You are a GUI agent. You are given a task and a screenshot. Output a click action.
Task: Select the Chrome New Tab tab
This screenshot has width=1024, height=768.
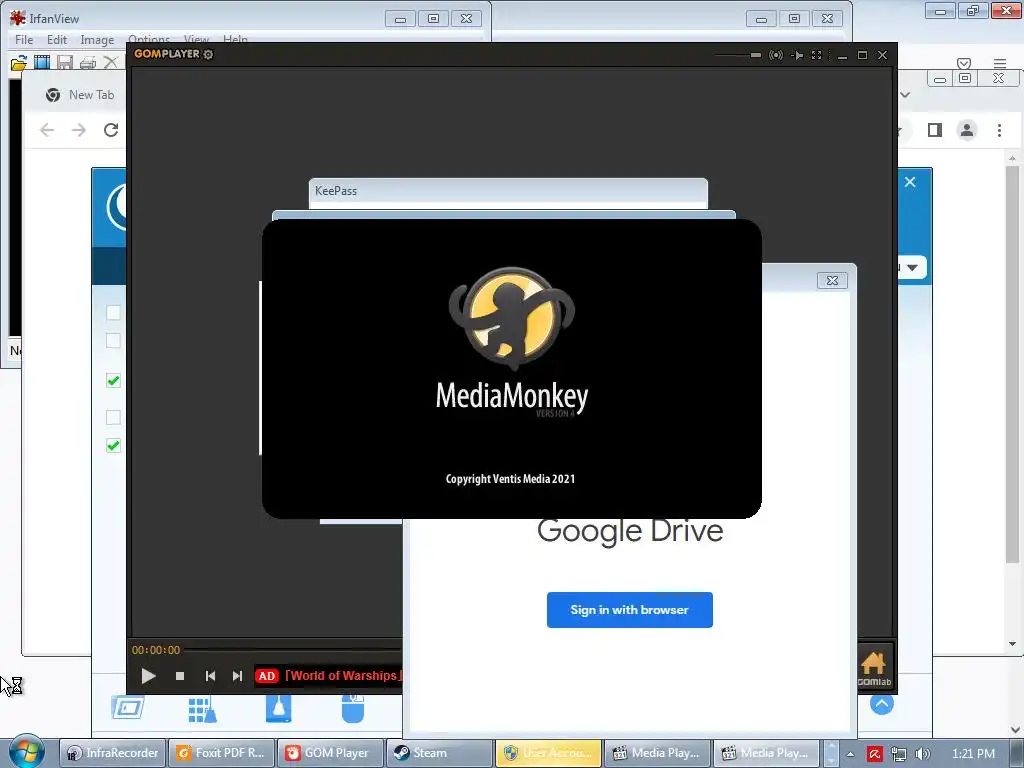[80, 95]
